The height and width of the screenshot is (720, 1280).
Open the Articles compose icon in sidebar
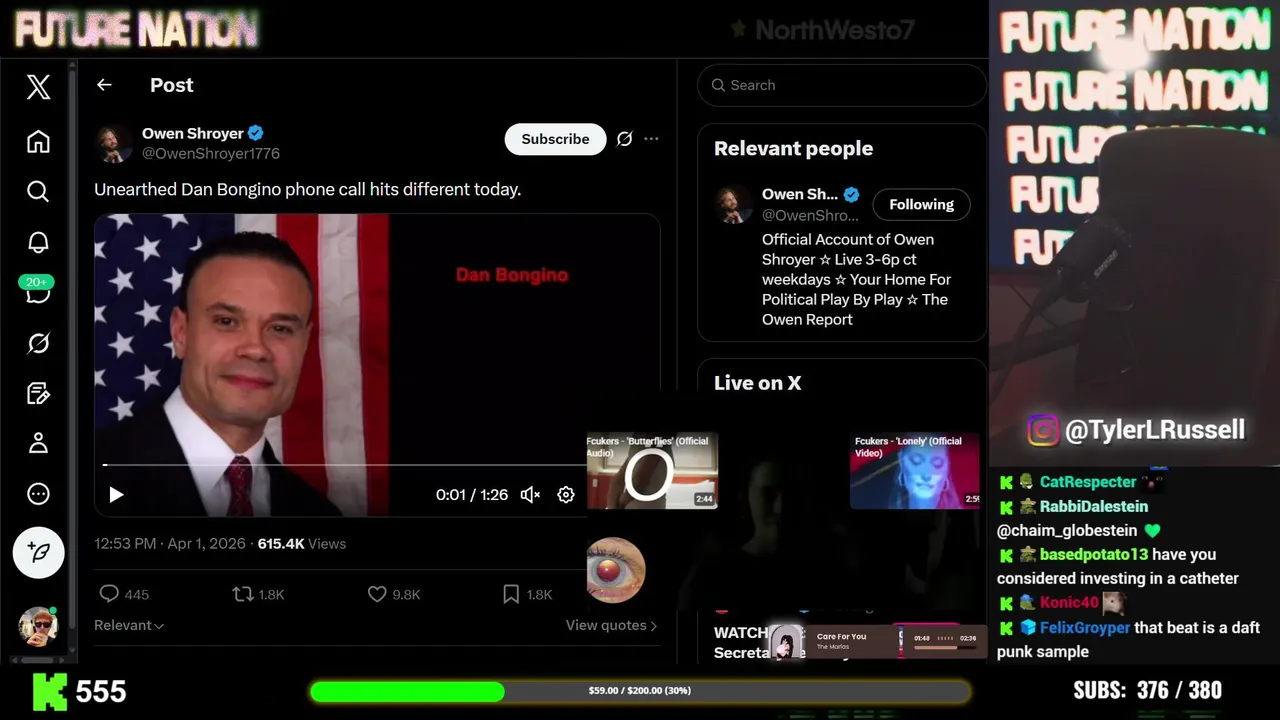pyautogui.click(x=38, y=393)
